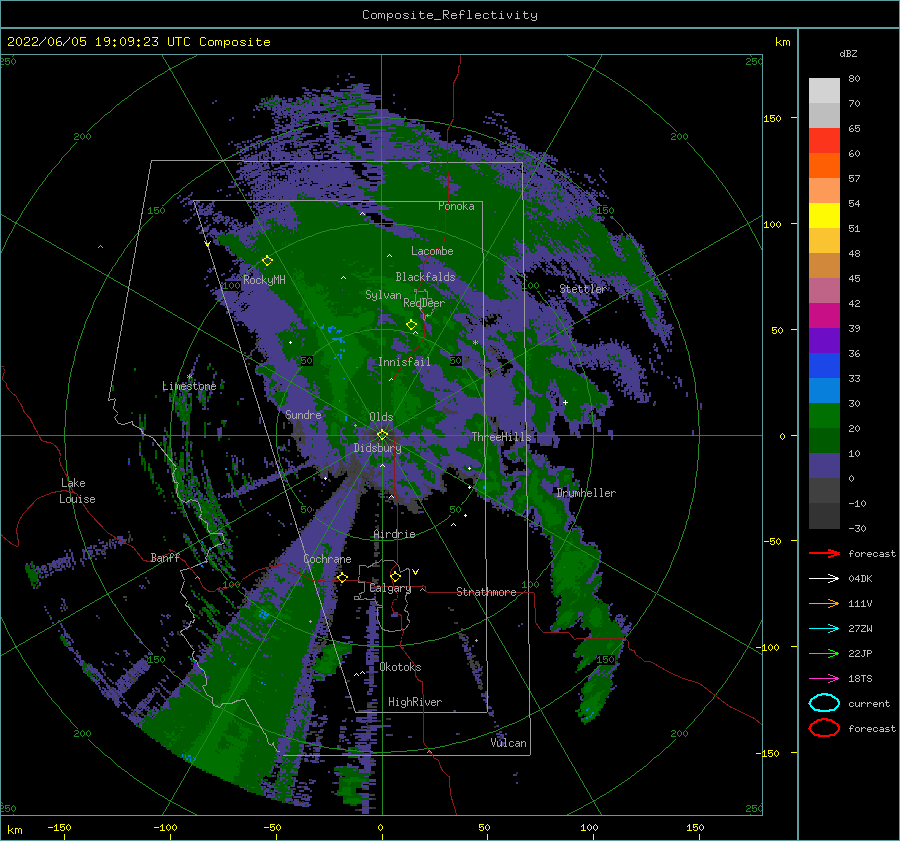Screen dimensions: 900x841
Task: Click the 'RedDeer' map label
Action: [x=424, y=303]
